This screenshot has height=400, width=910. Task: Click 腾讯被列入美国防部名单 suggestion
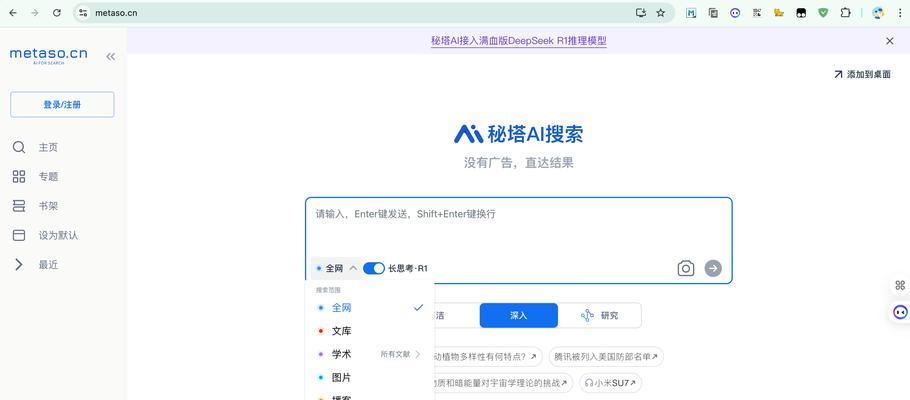pos(606,356)
